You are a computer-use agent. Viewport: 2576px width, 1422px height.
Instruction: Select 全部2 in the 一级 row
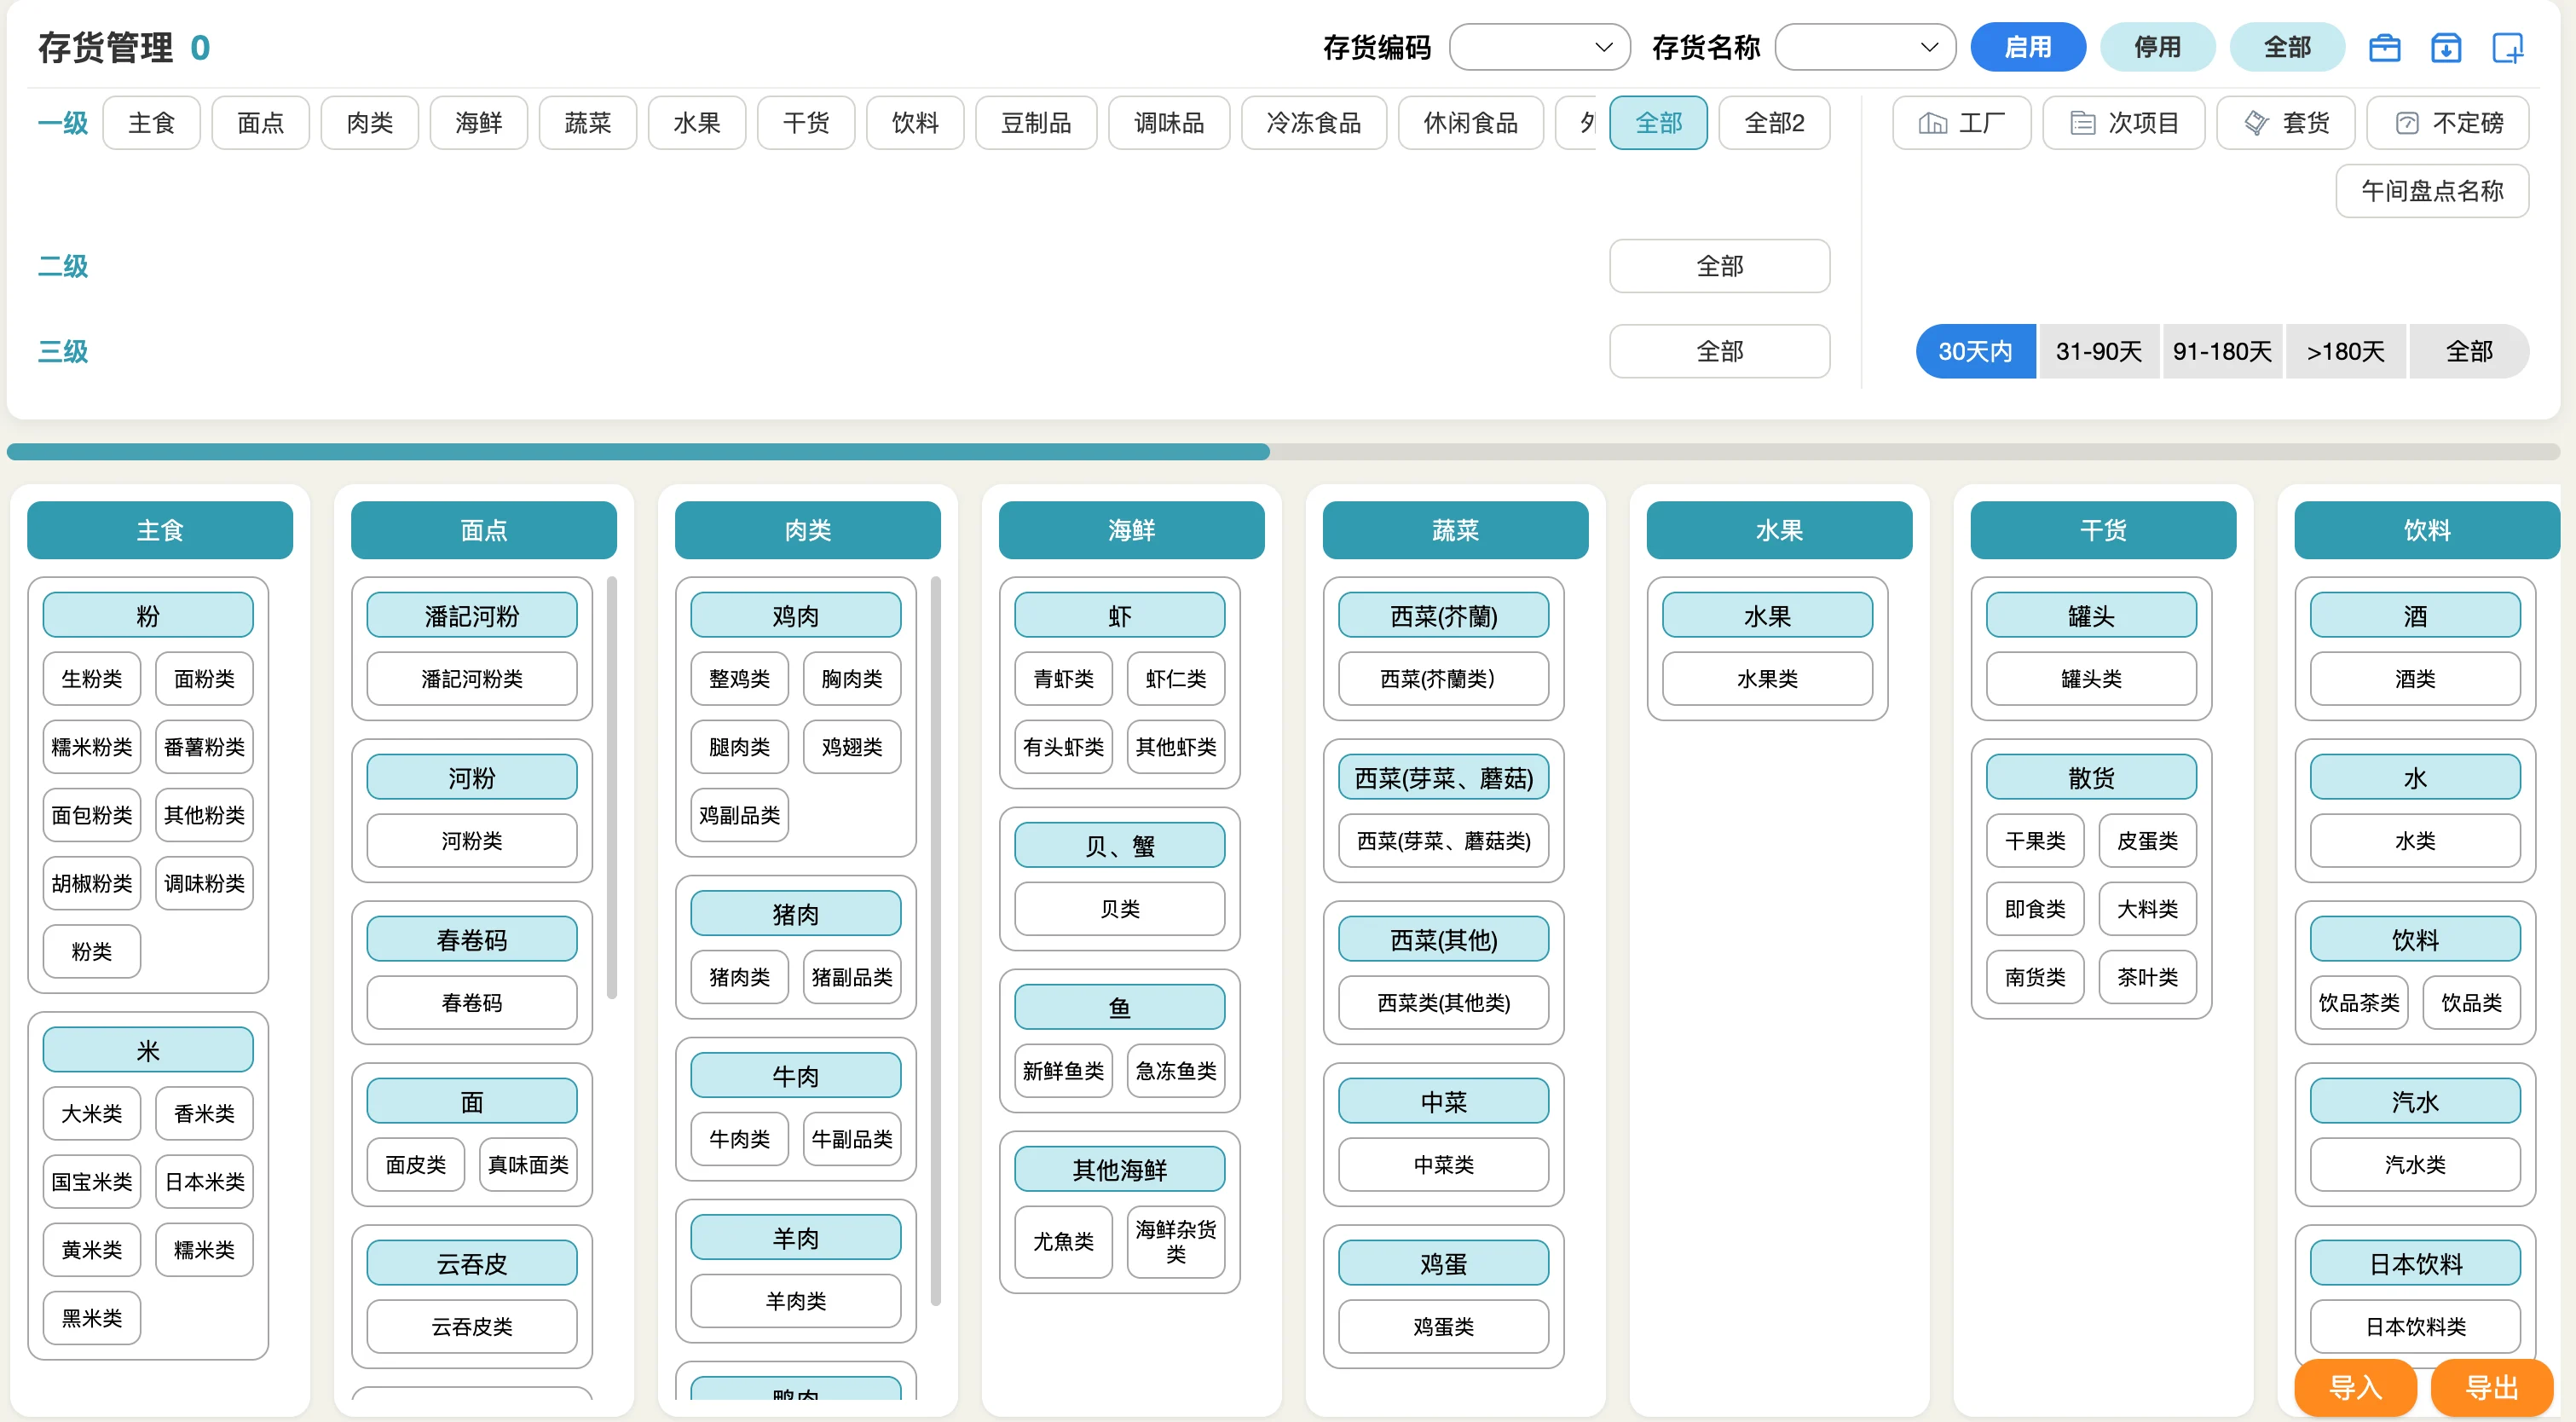pyautogui.click(x=1775, y=123)
